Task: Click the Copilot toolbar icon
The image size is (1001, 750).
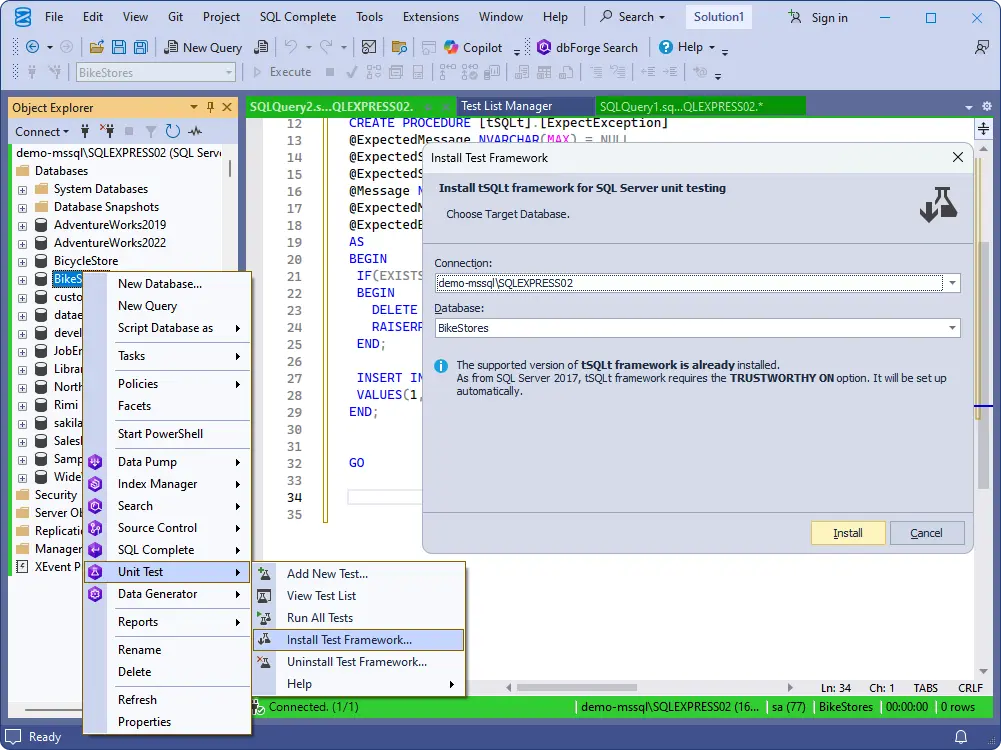Action: (x=450, y=47)
